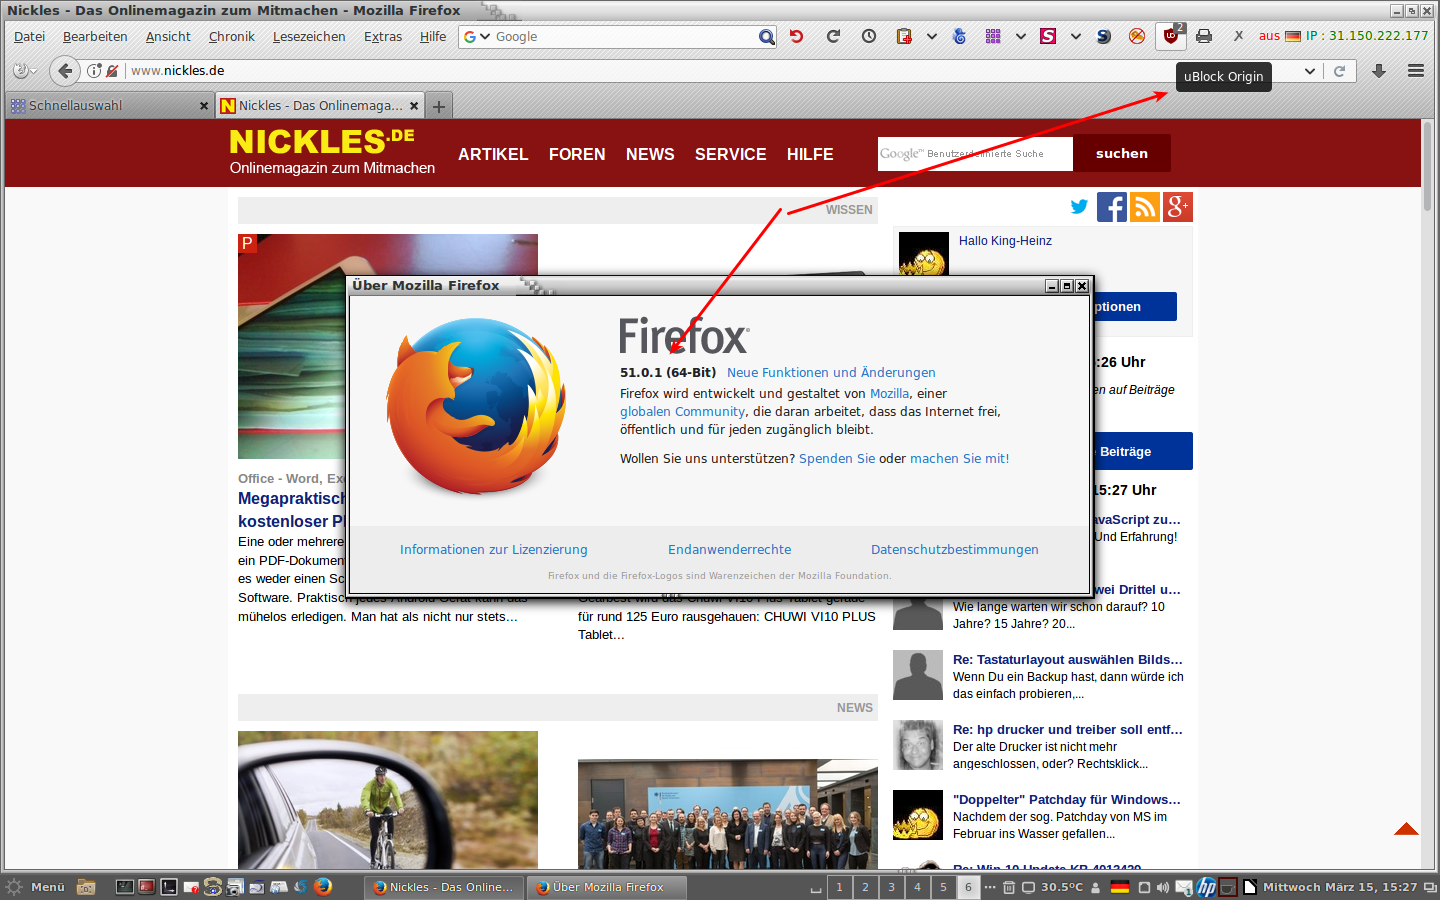Open the Mozilla link in About dialog

889,394
